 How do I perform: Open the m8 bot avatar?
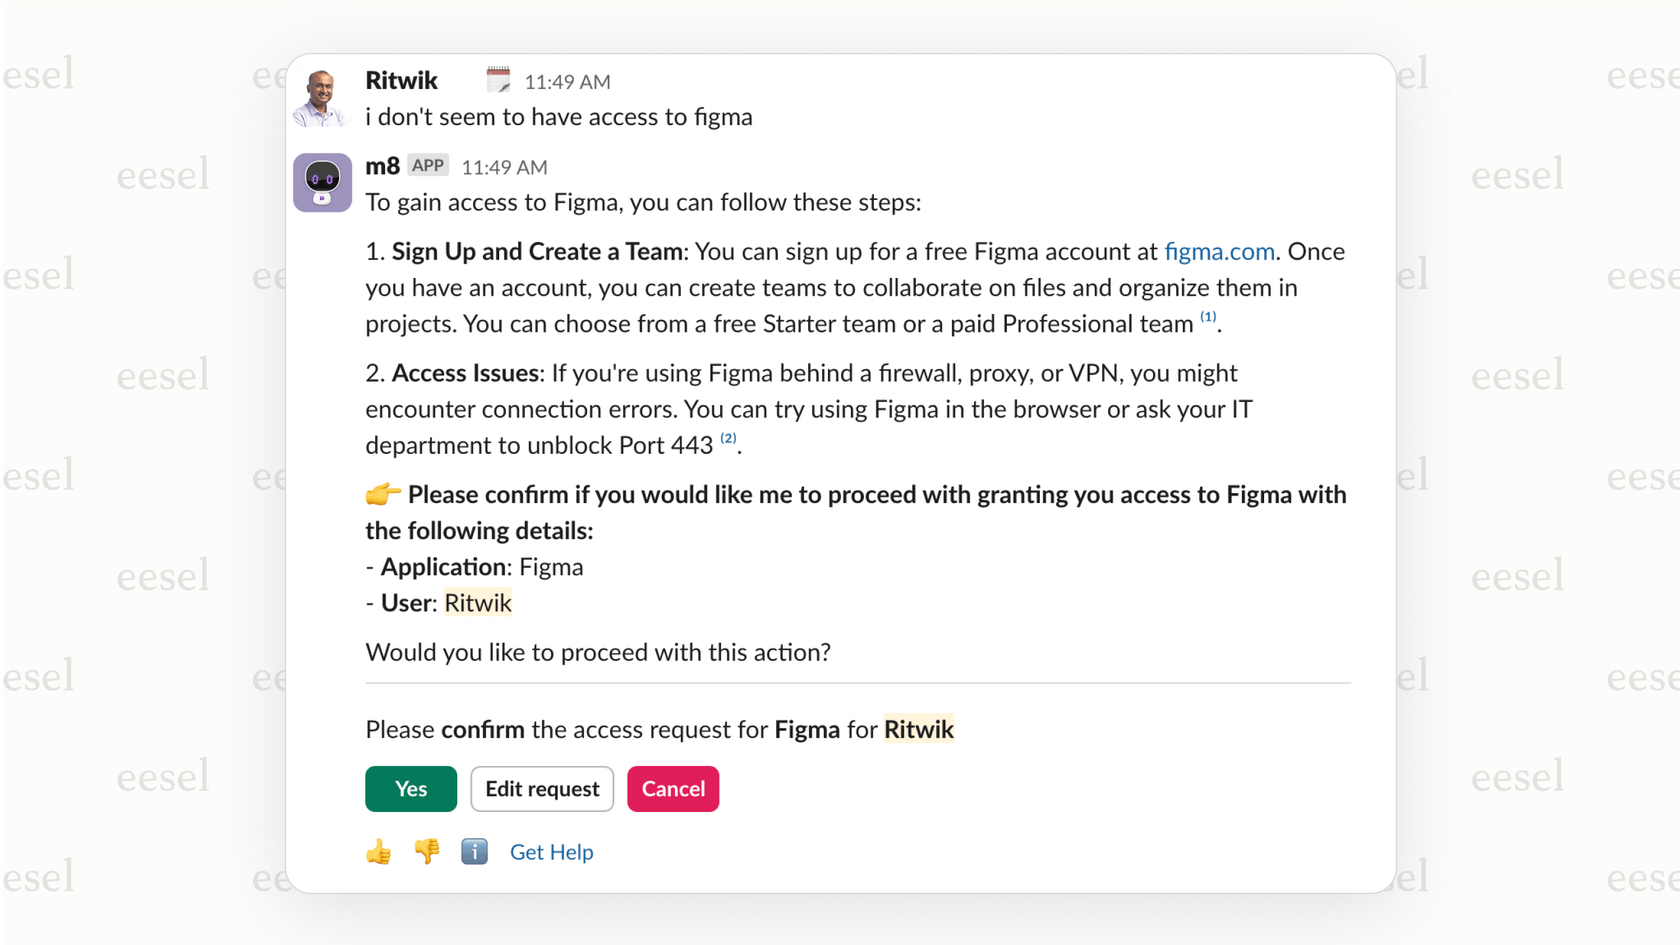(x=321, y=183)
